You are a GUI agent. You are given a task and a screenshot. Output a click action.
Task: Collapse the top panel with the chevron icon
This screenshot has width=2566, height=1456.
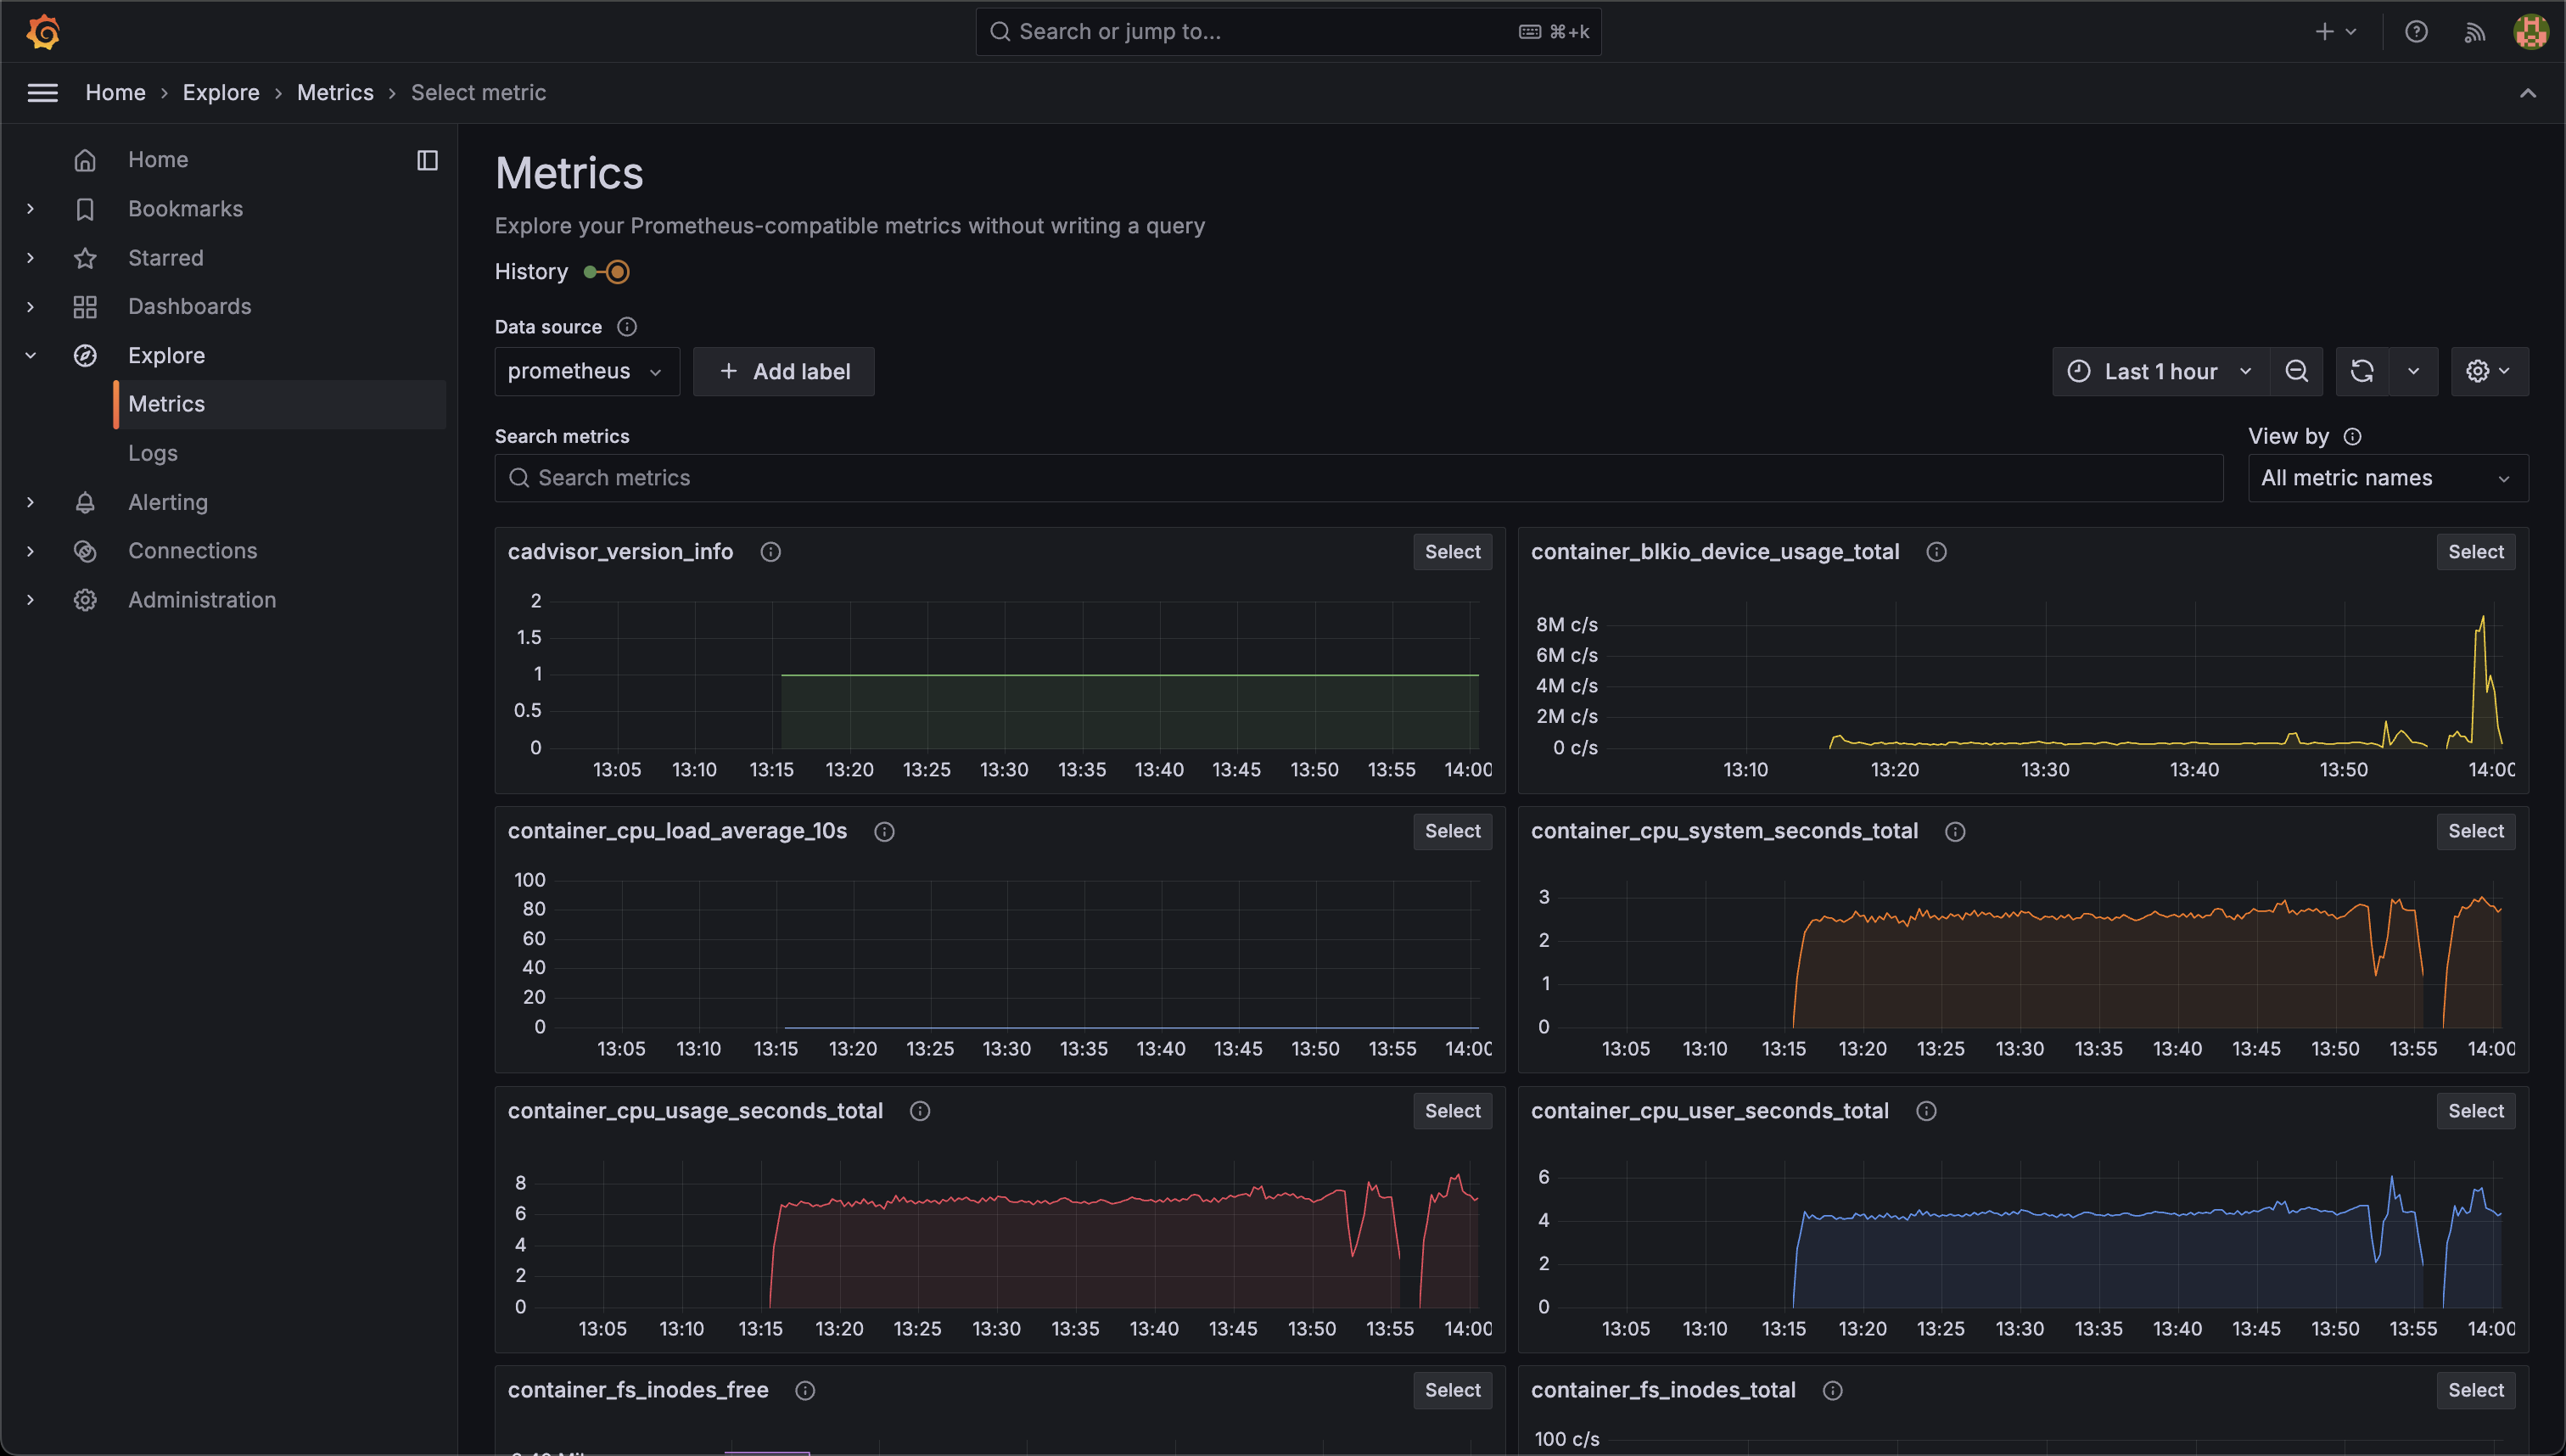(2528, 93)
